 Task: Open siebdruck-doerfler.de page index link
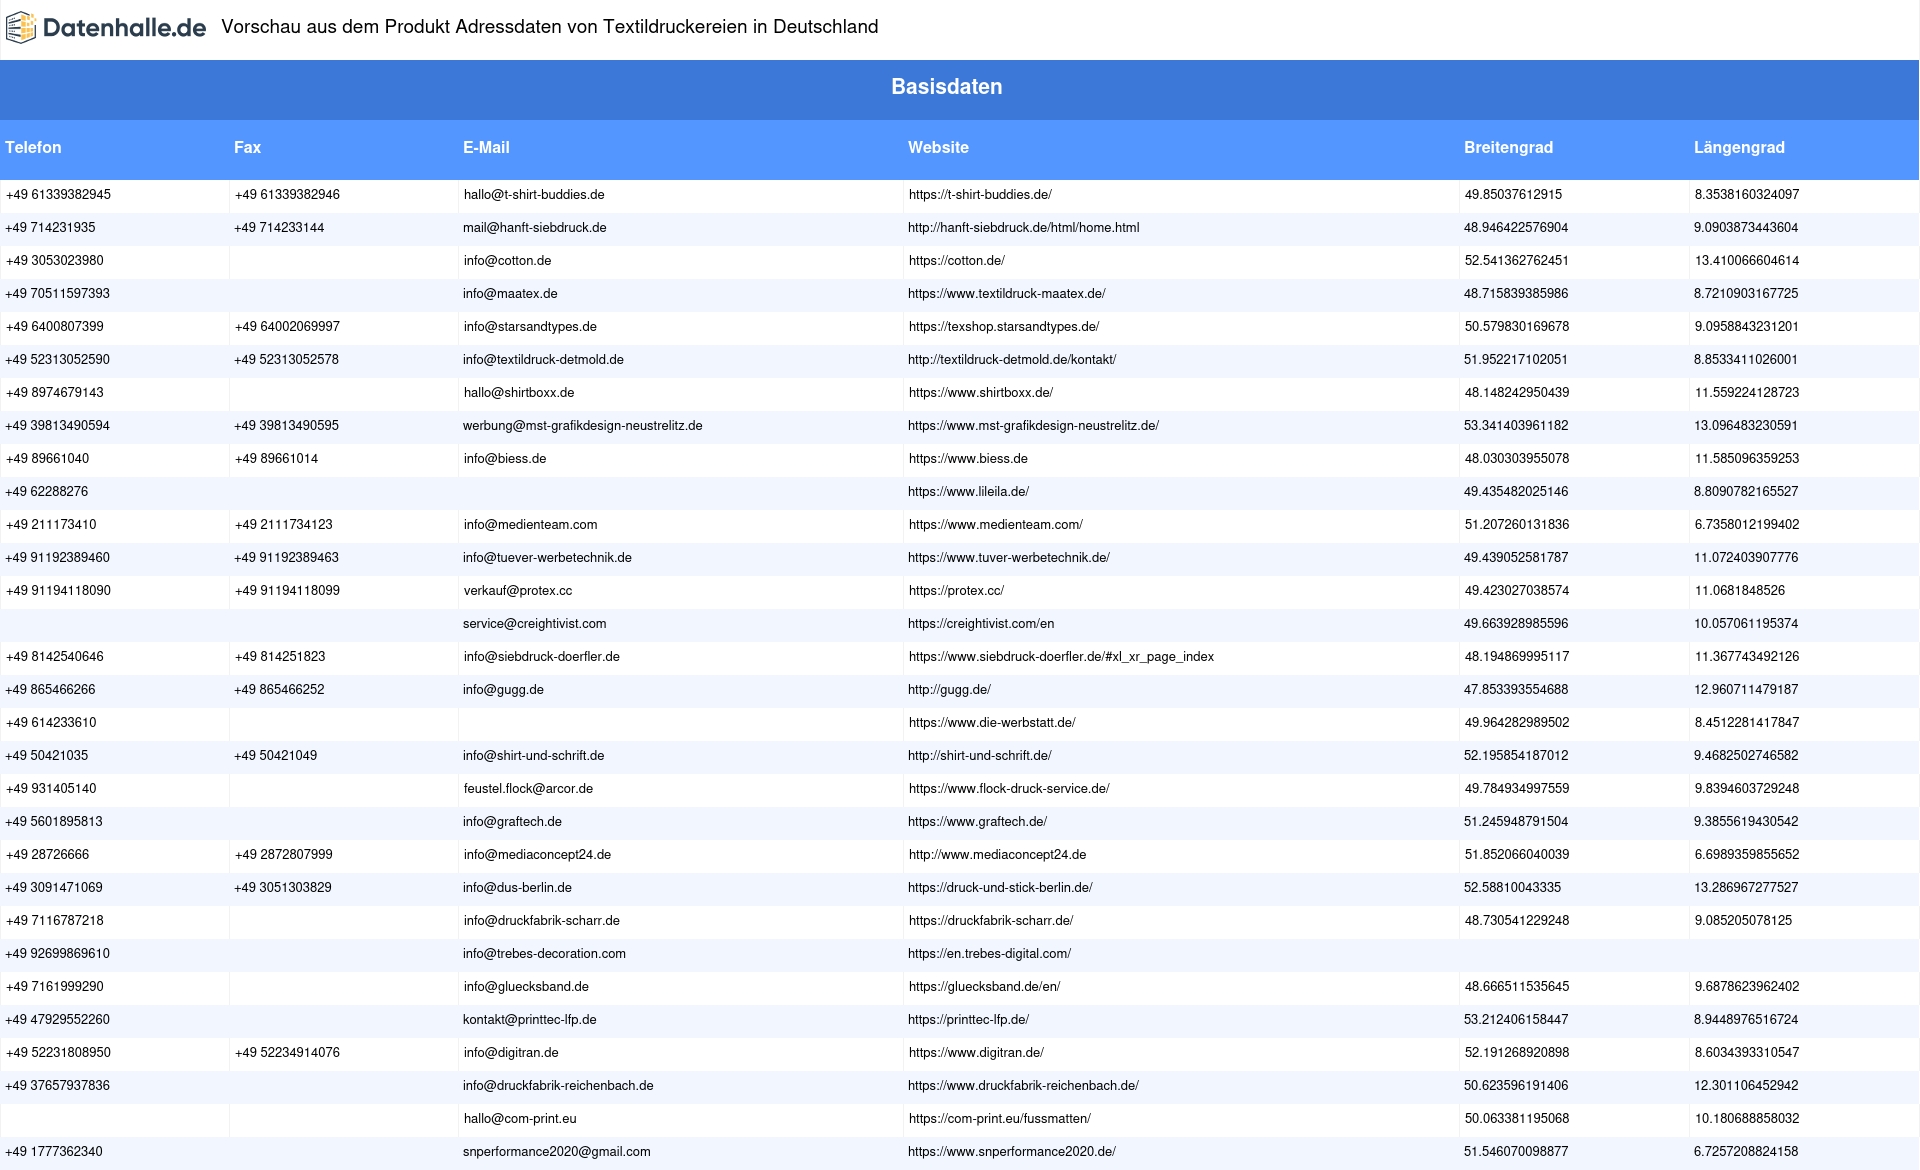[x=1061, y=657]
